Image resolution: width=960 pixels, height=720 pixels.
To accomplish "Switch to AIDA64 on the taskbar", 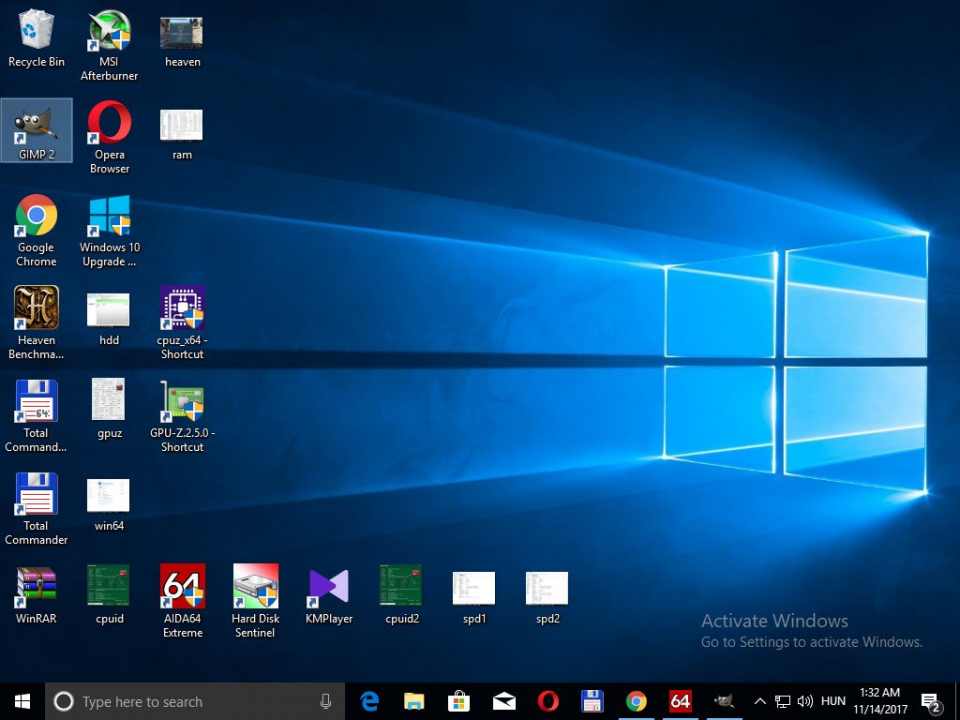I will tap(680, 701).
